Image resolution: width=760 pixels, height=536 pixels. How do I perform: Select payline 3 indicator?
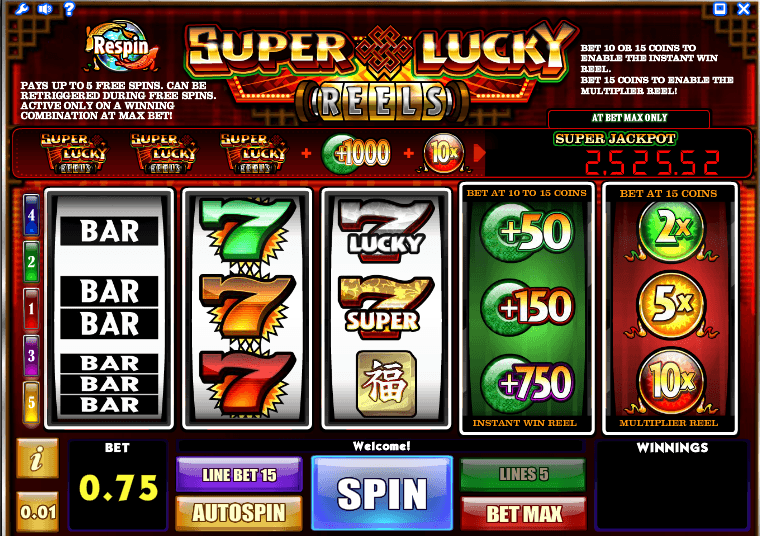tap(32, 356)
